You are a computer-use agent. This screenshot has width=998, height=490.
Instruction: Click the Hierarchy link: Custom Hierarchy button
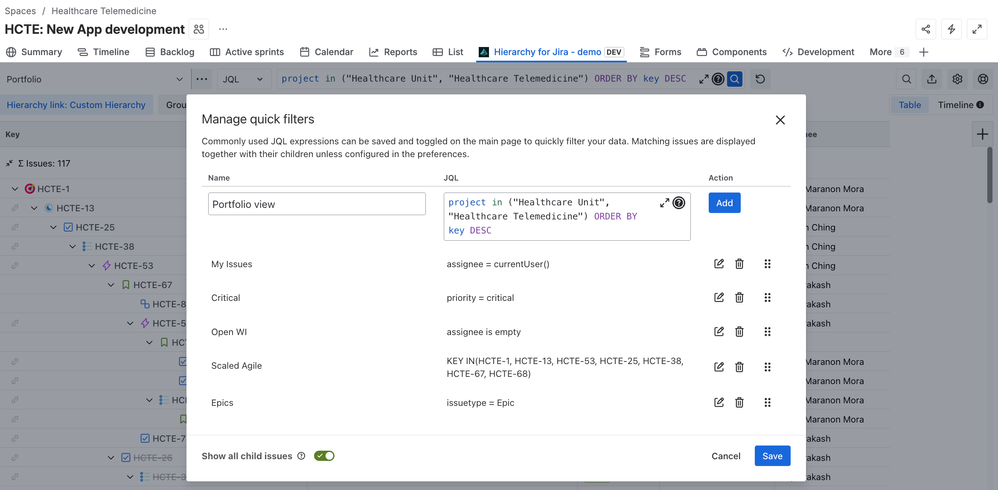tap(76, 105)
